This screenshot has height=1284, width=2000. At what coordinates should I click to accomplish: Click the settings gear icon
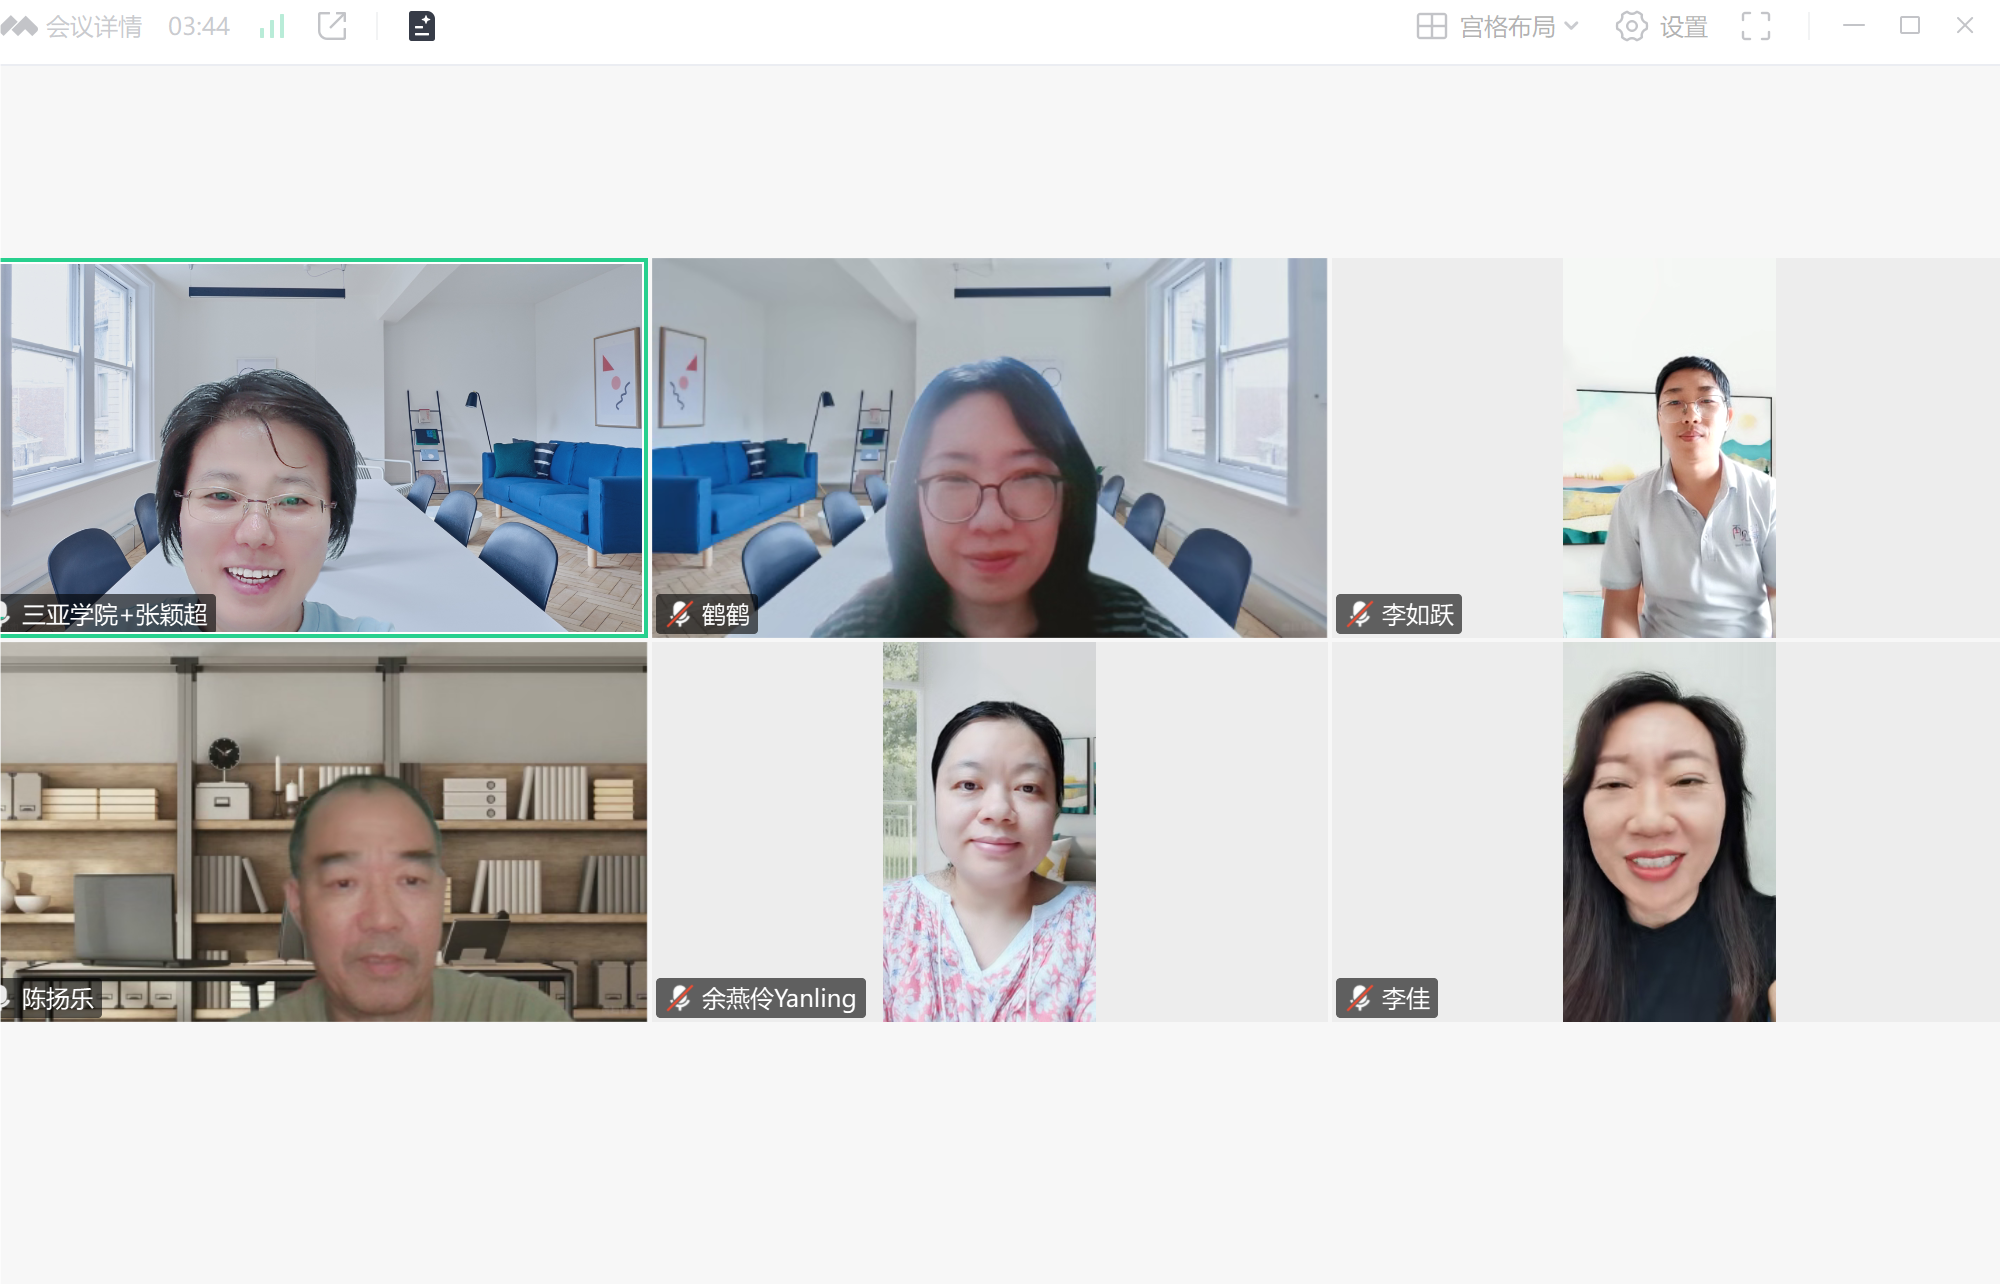[x=1631, y=26]
